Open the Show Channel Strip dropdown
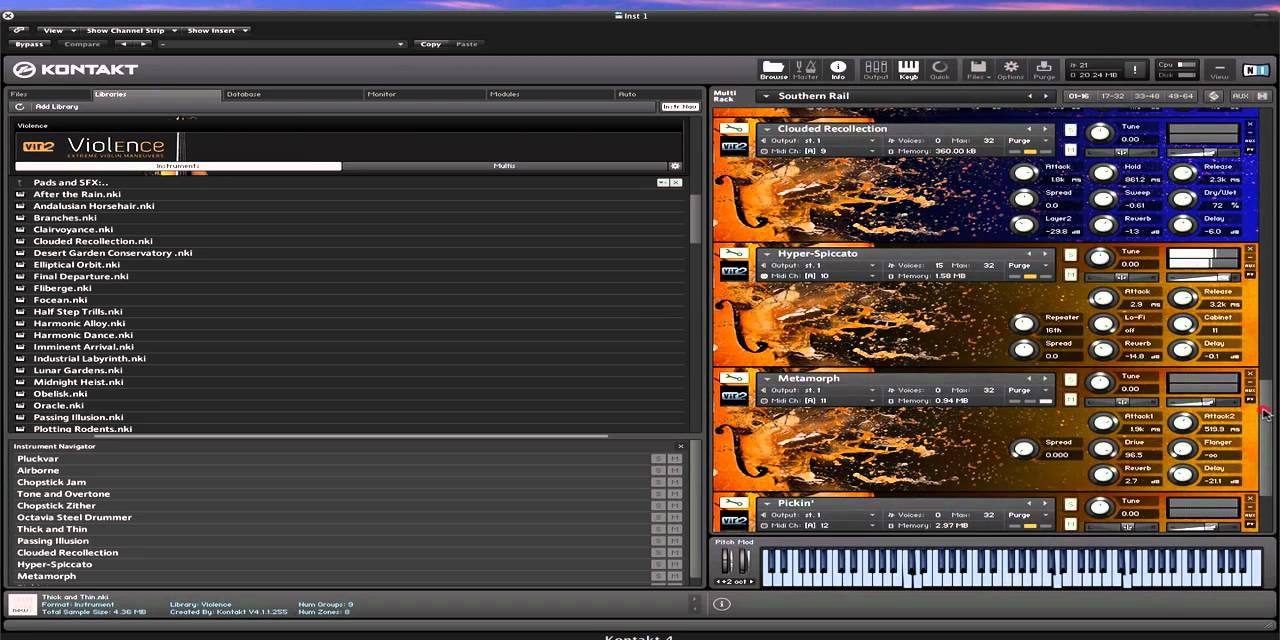The height and width of the screenshot is (640, 1280). click(x=131, y=30)
